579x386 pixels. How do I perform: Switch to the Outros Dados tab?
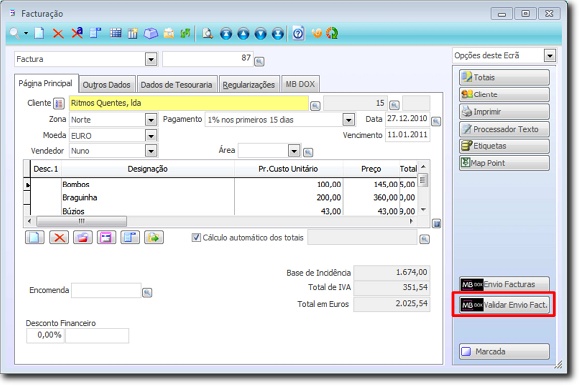106,85
